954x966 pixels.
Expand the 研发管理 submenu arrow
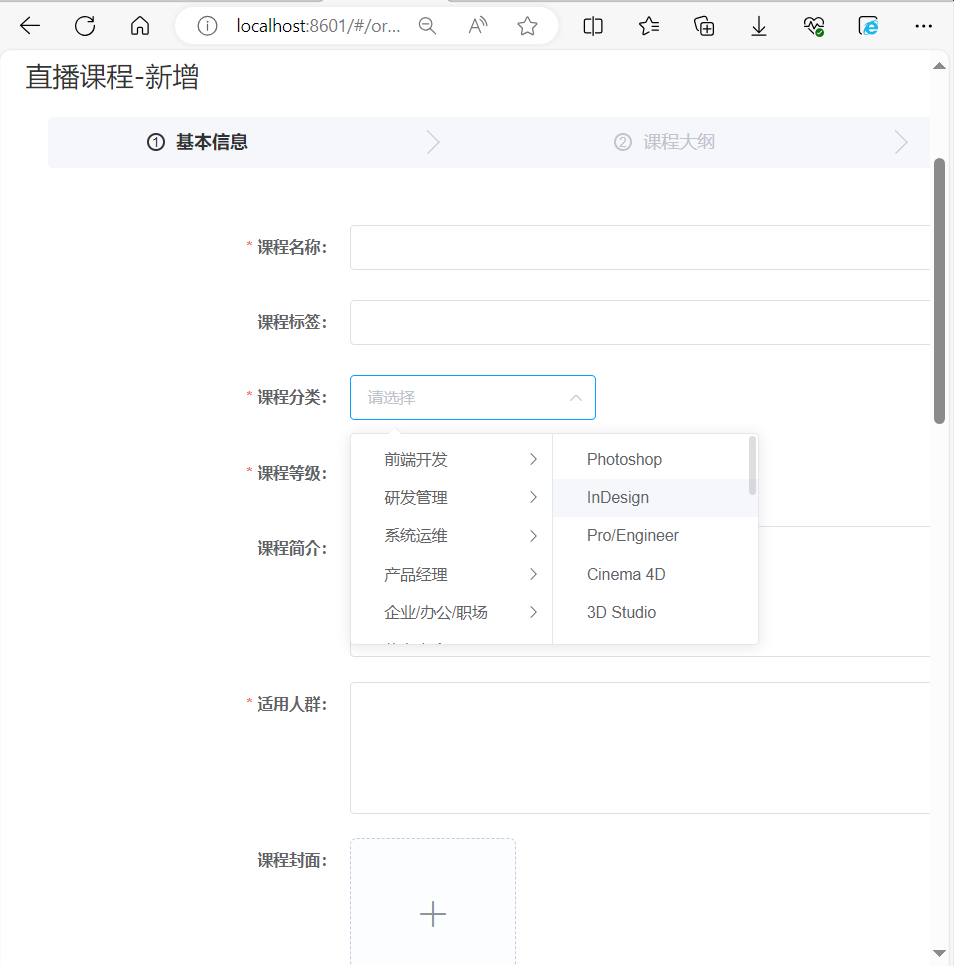click(x=533, y=498)
